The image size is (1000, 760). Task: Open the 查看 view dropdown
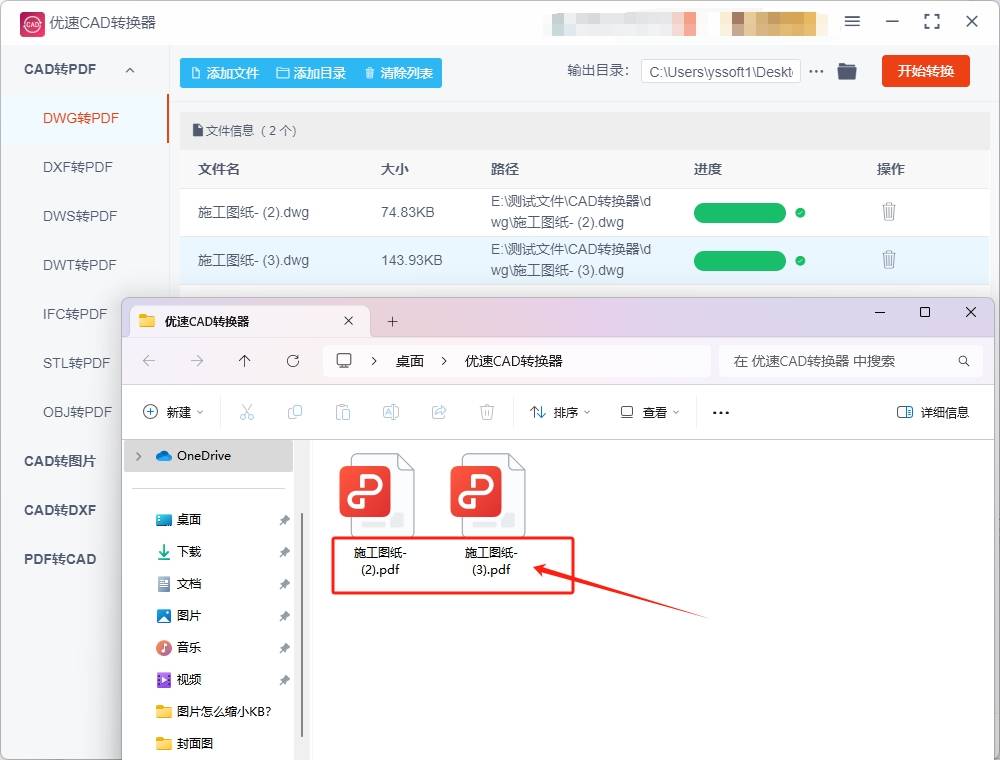pyautogui.click(x=648, y=411)
